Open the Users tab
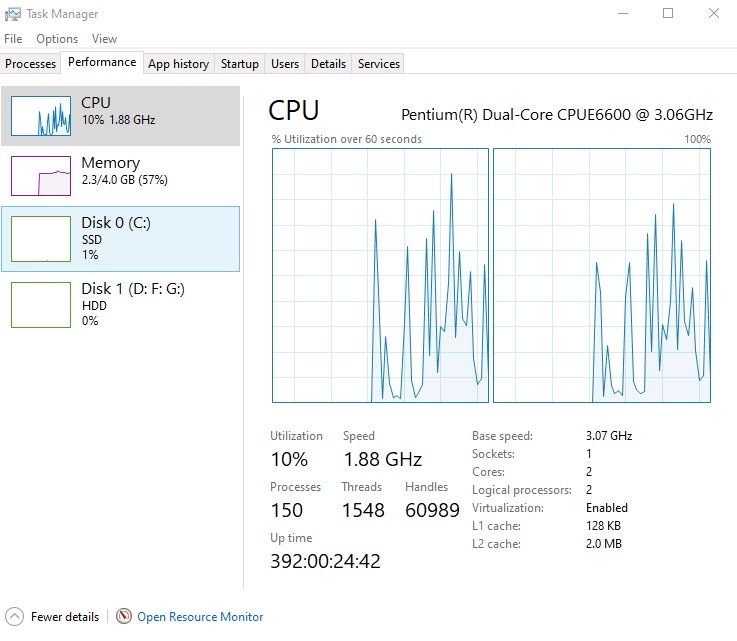This screenshot has height=641, width=737. click(285, 64)
